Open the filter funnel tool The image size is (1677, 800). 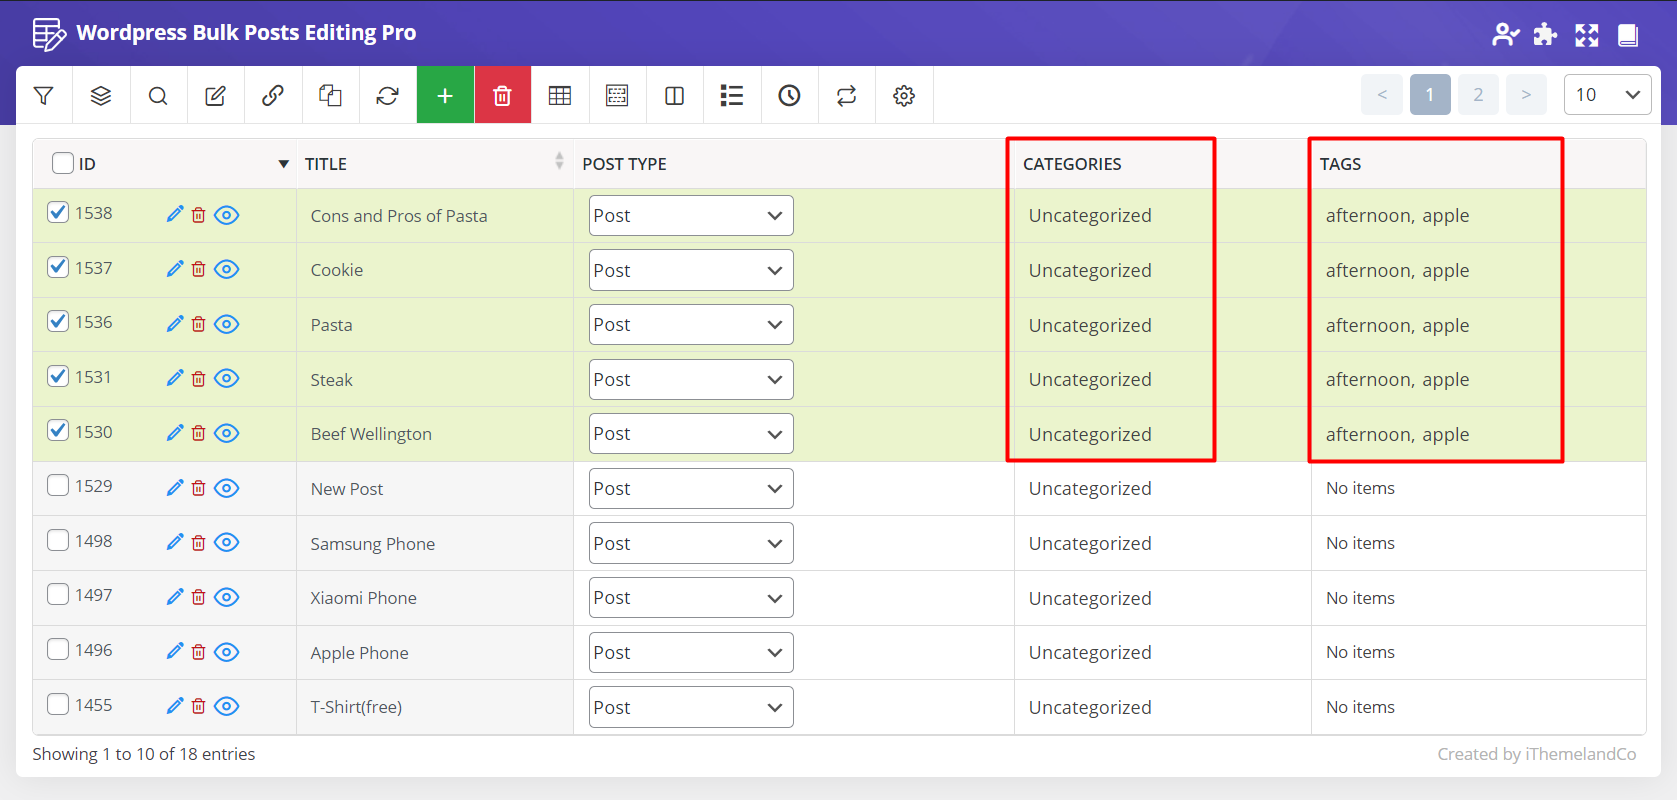point(43,95)
